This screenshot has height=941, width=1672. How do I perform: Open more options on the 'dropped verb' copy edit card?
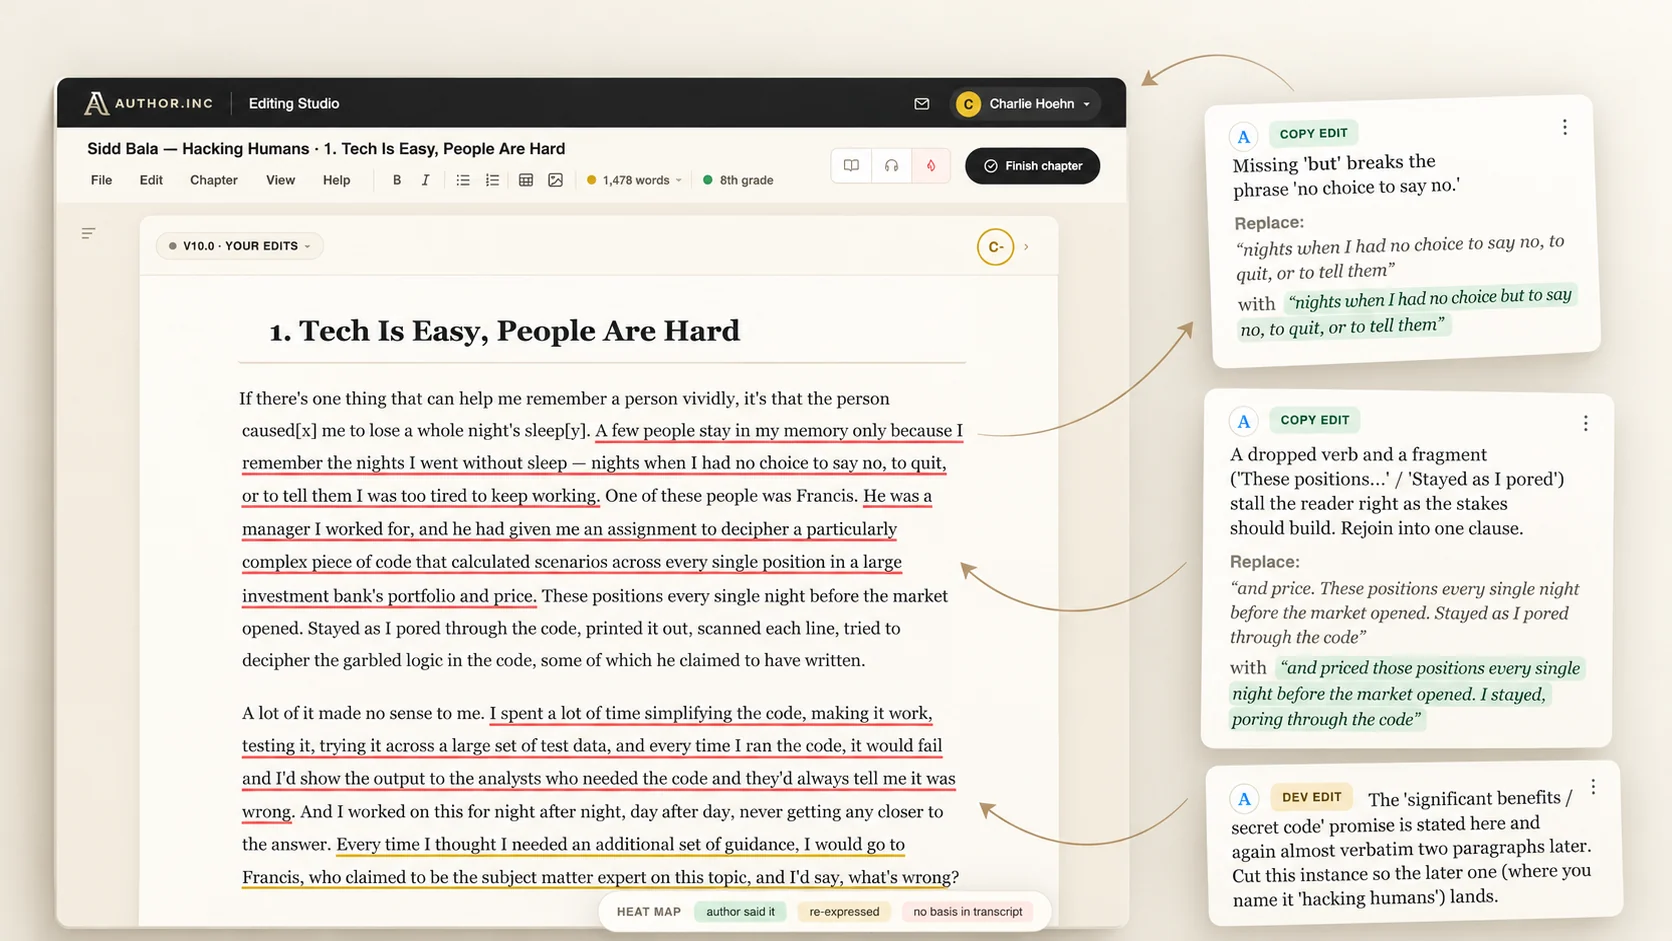tap(1585, 423)
